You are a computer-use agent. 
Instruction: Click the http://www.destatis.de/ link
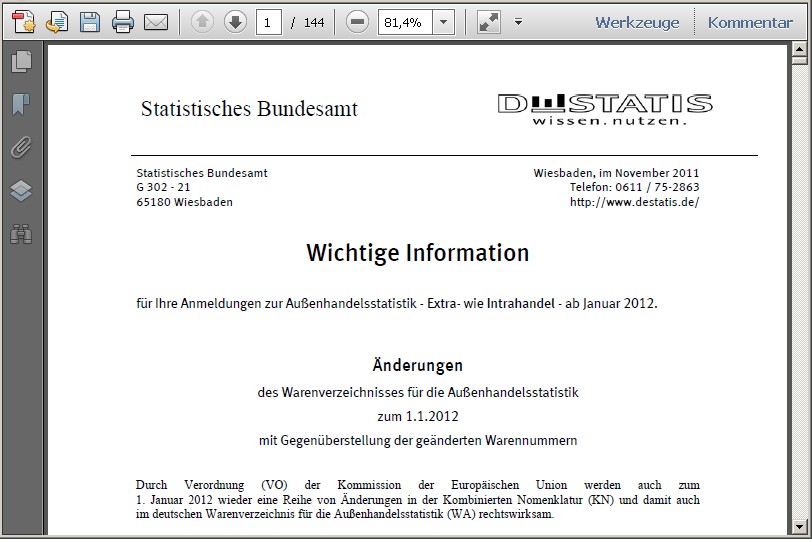634,202
